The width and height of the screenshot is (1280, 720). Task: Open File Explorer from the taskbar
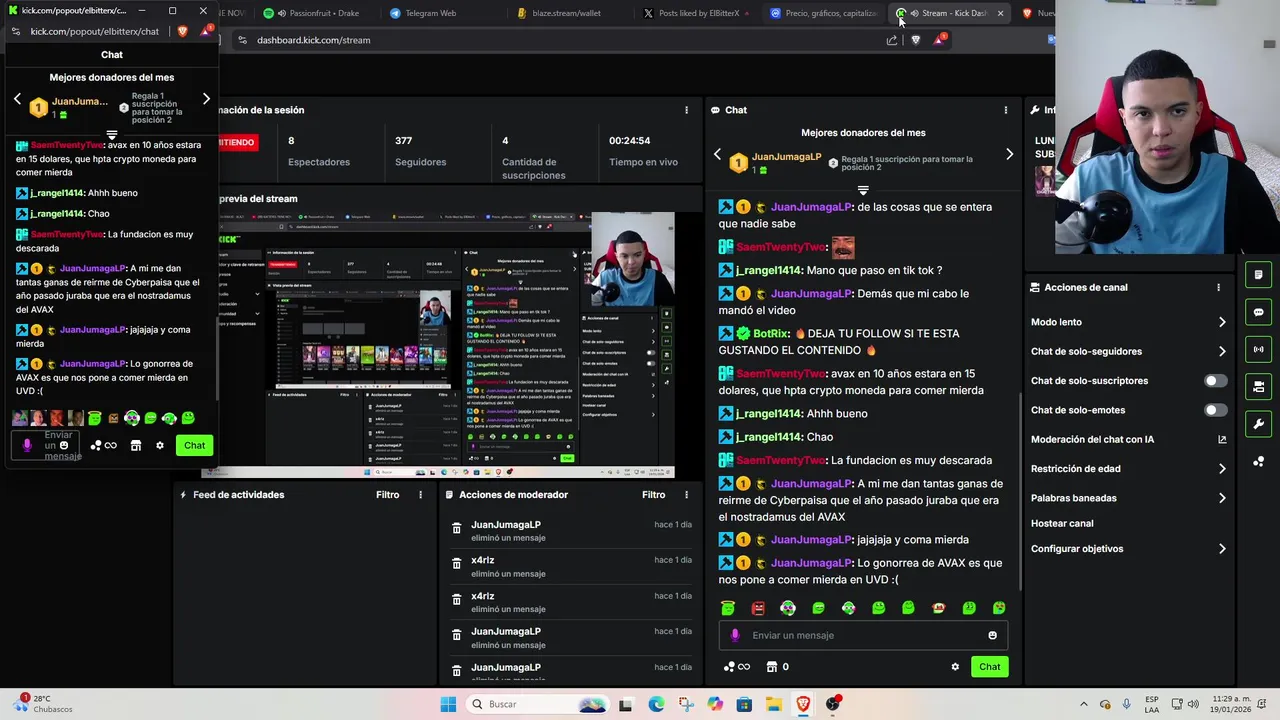[x=773, y=704]
